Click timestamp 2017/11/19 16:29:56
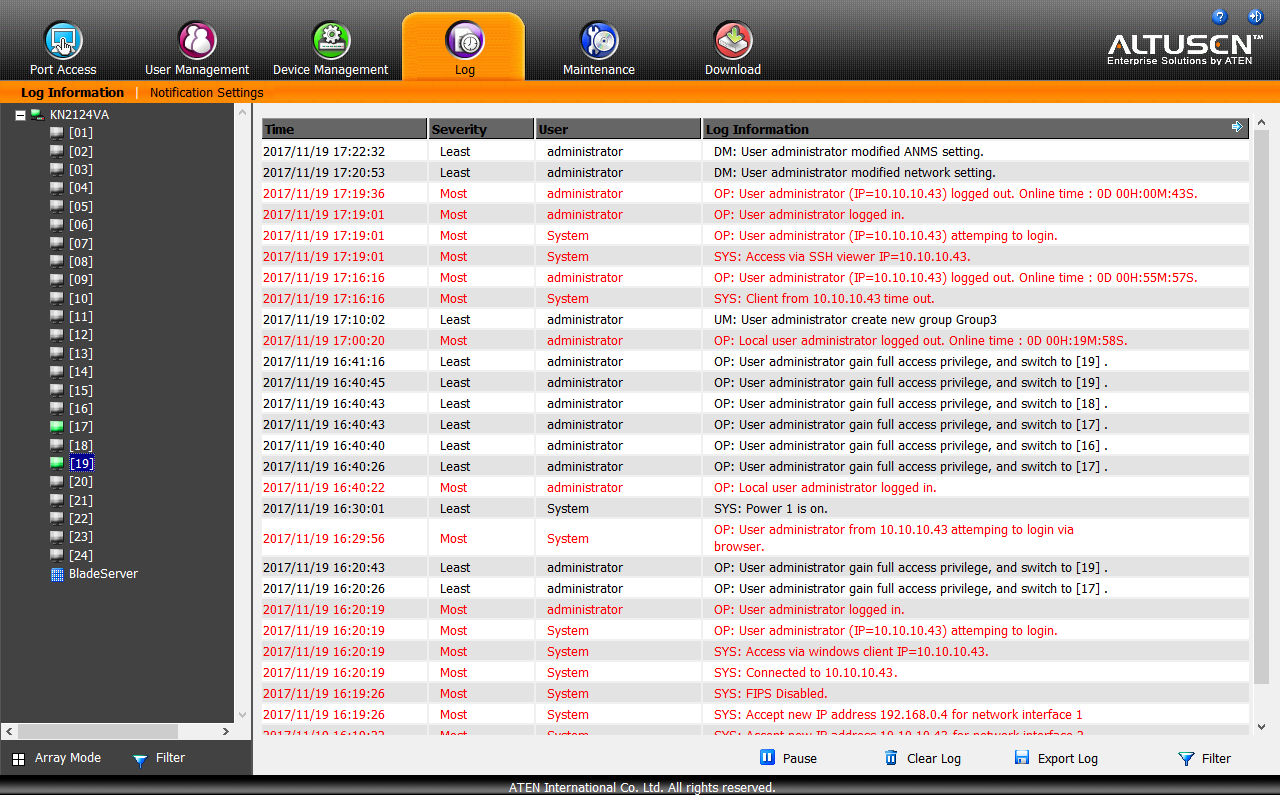Screen dimensions: 1280x800 coord(324,539)
